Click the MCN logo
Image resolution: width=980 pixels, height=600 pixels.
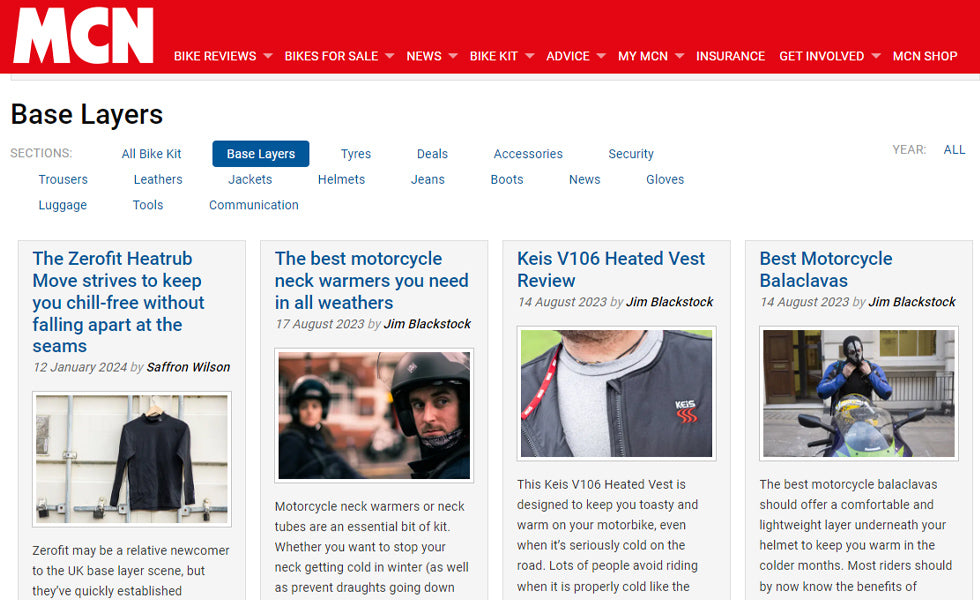[x=84, y=37]
